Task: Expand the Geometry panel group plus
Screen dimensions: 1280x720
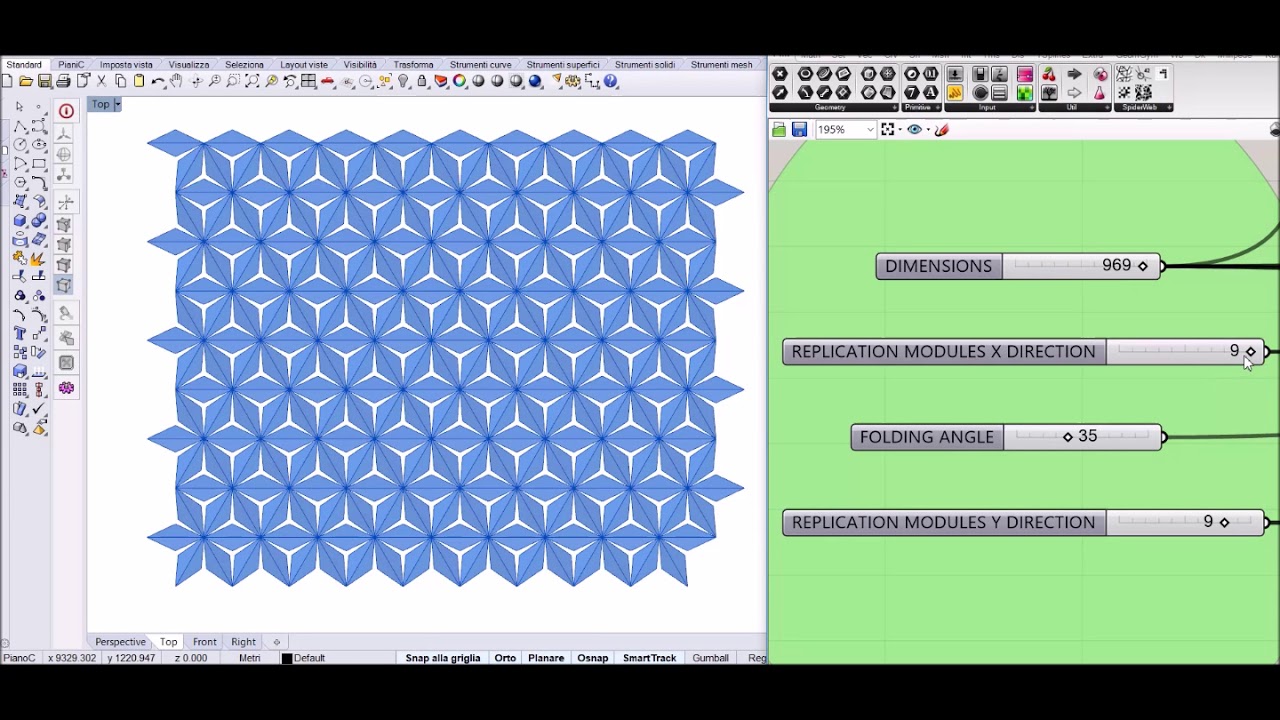Action: click(895, 107)
